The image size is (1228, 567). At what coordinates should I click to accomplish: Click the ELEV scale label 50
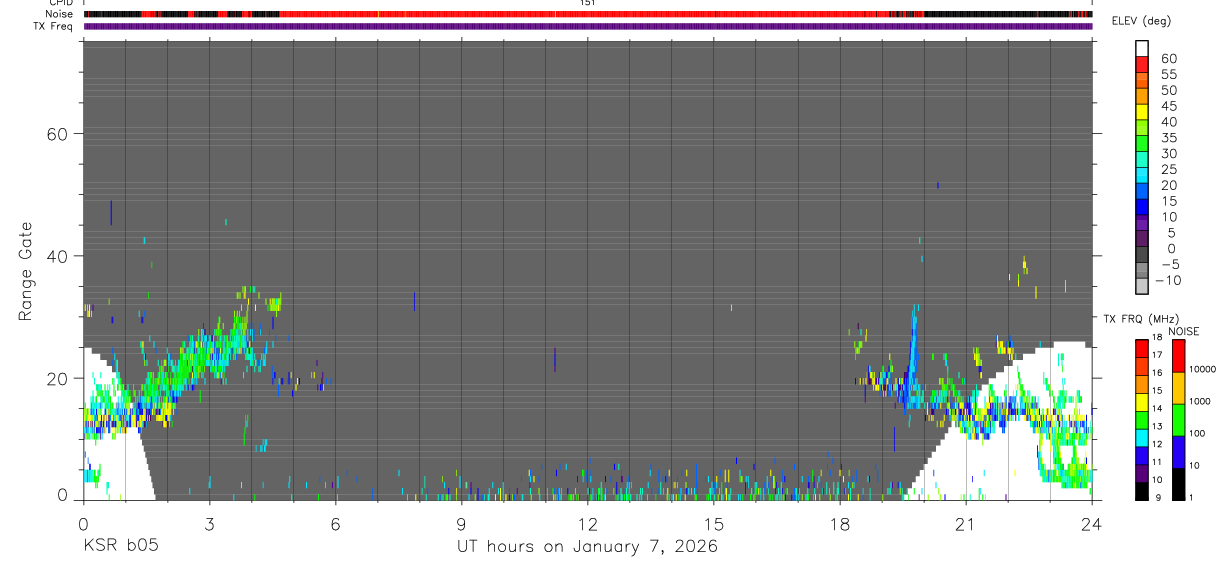tap(1169, 90)
